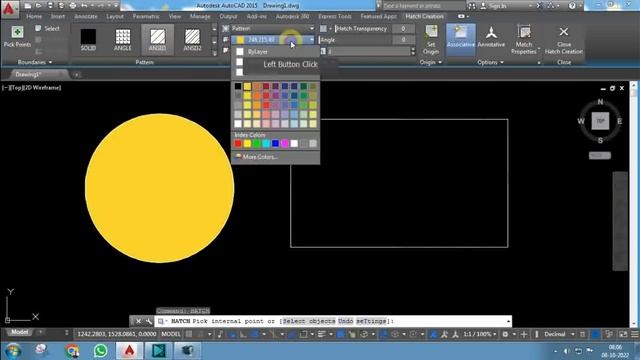Expand the hatch pattern gallery
The height and width of the screenshot is (360, 640).
214,53
